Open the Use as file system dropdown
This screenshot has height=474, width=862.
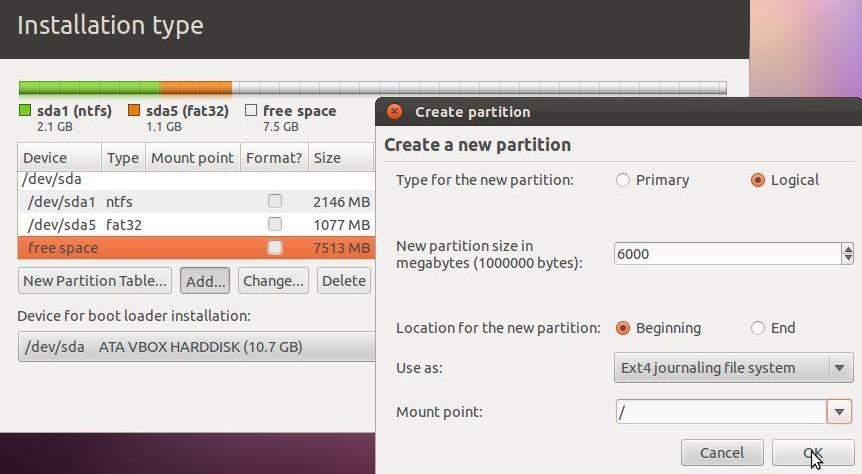tap(734, 367)
